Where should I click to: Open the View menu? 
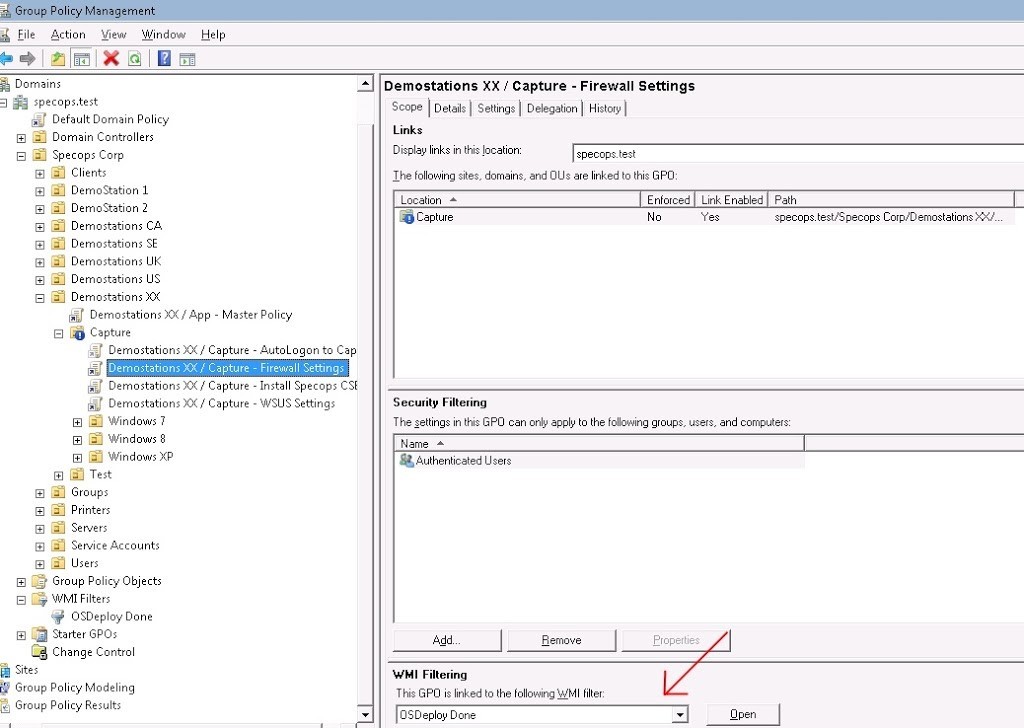point(114,35)
